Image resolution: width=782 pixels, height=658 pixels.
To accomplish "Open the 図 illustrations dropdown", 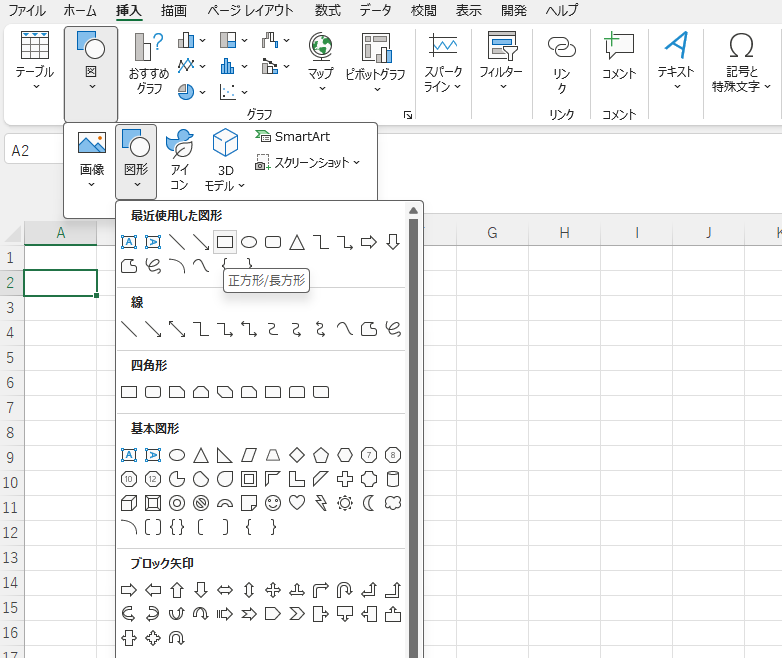I will coord(91,74).
